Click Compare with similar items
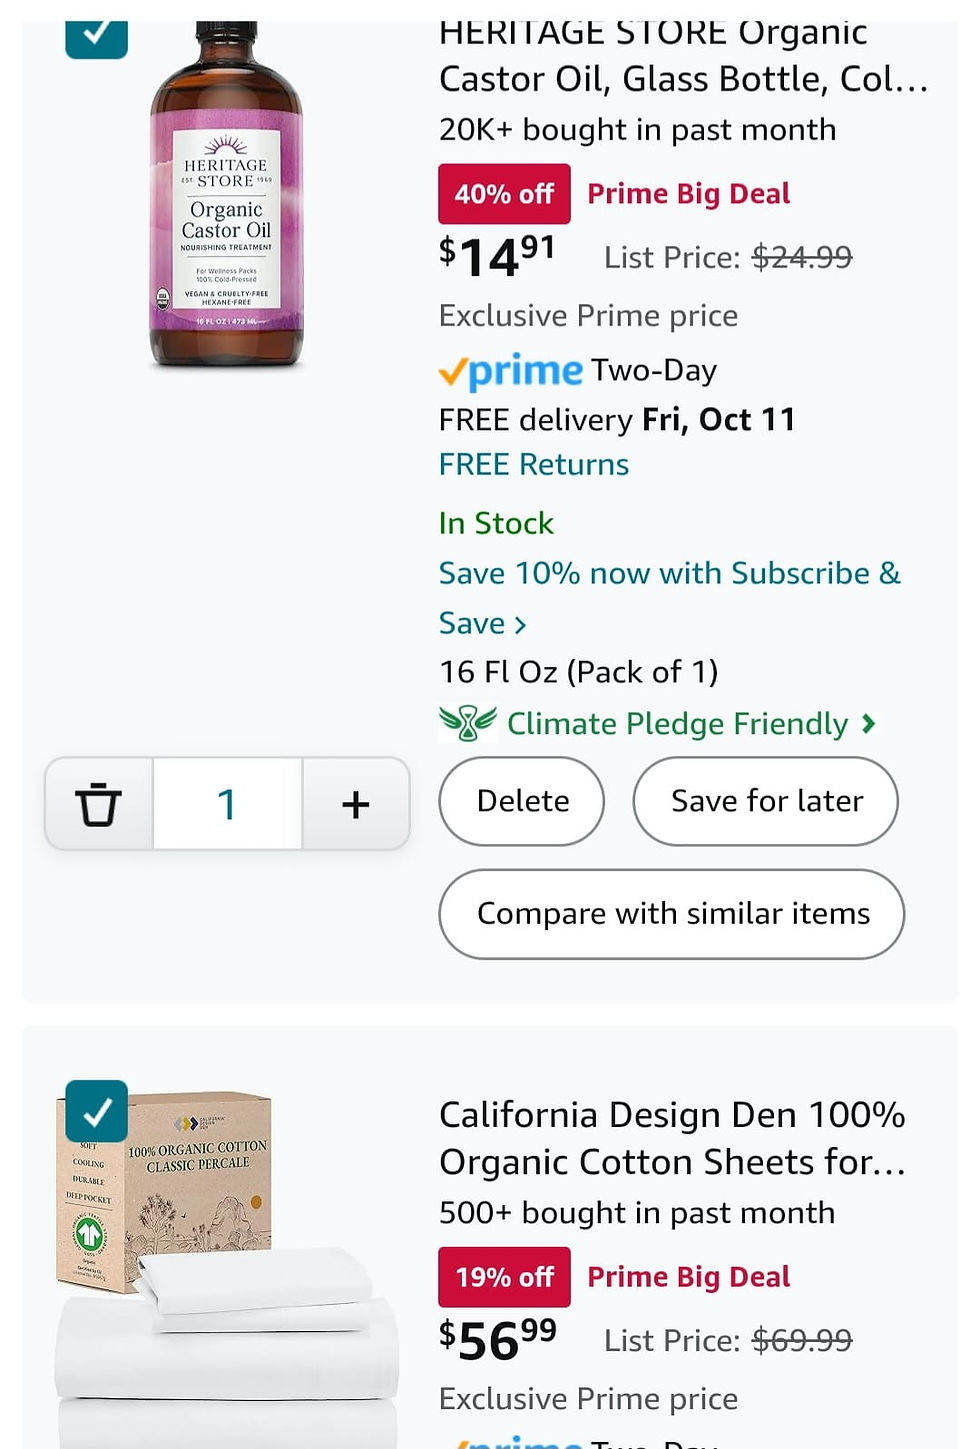The height and width of the screenshot is (1449, 980). click(672, 914)
